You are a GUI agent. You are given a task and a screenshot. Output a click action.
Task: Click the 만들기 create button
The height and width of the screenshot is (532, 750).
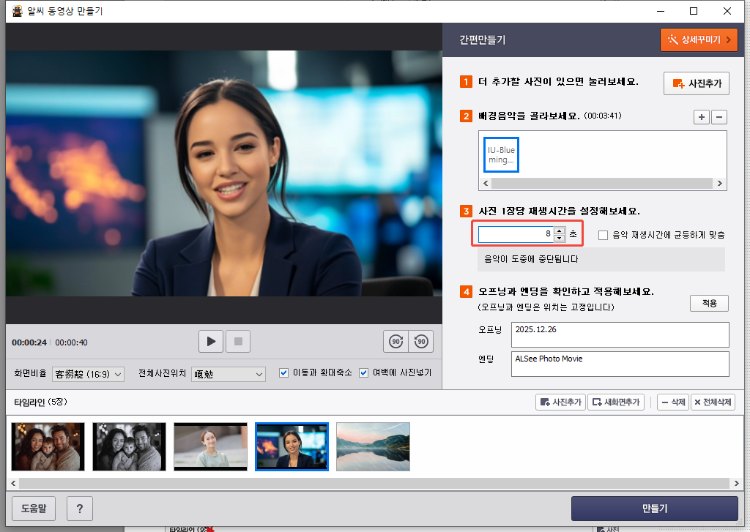tap(654, 508)
